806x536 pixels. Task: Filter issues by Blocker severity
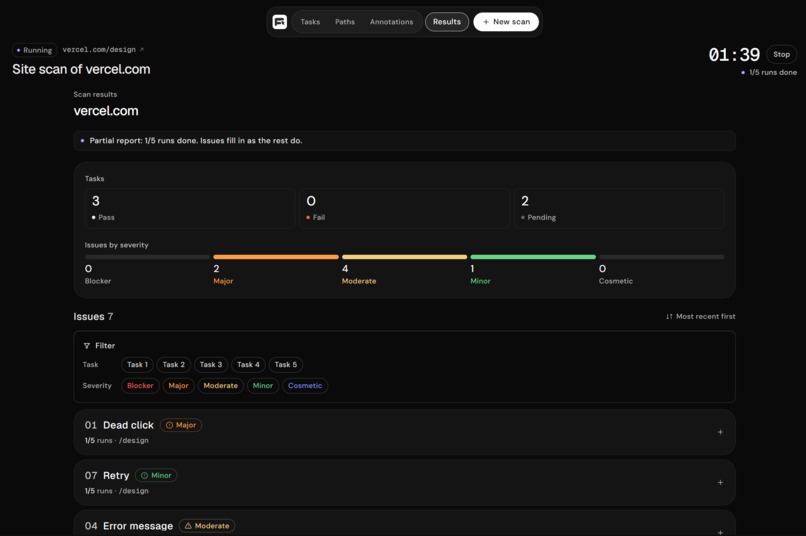click(x=140, y=385)
